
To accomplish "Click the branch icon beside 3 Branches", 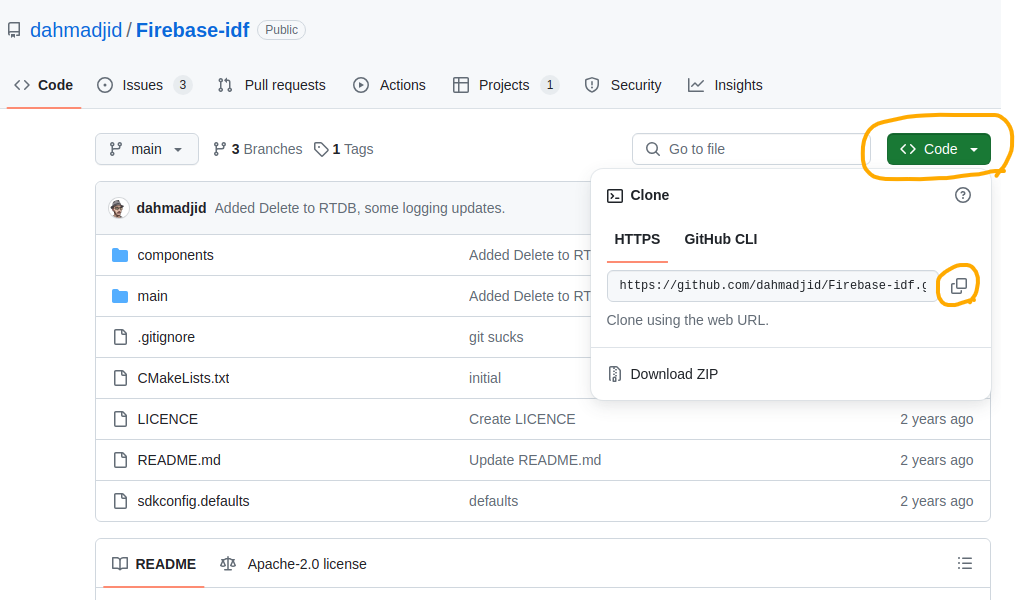I will [x=219, y=149].
